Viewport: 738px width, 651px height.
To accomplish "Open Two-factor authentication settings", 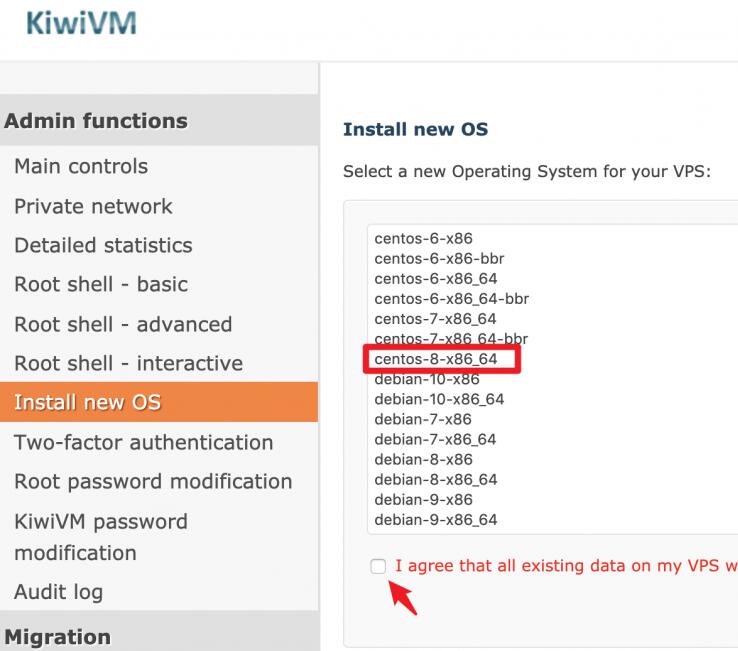I will [x=143, y=442].
